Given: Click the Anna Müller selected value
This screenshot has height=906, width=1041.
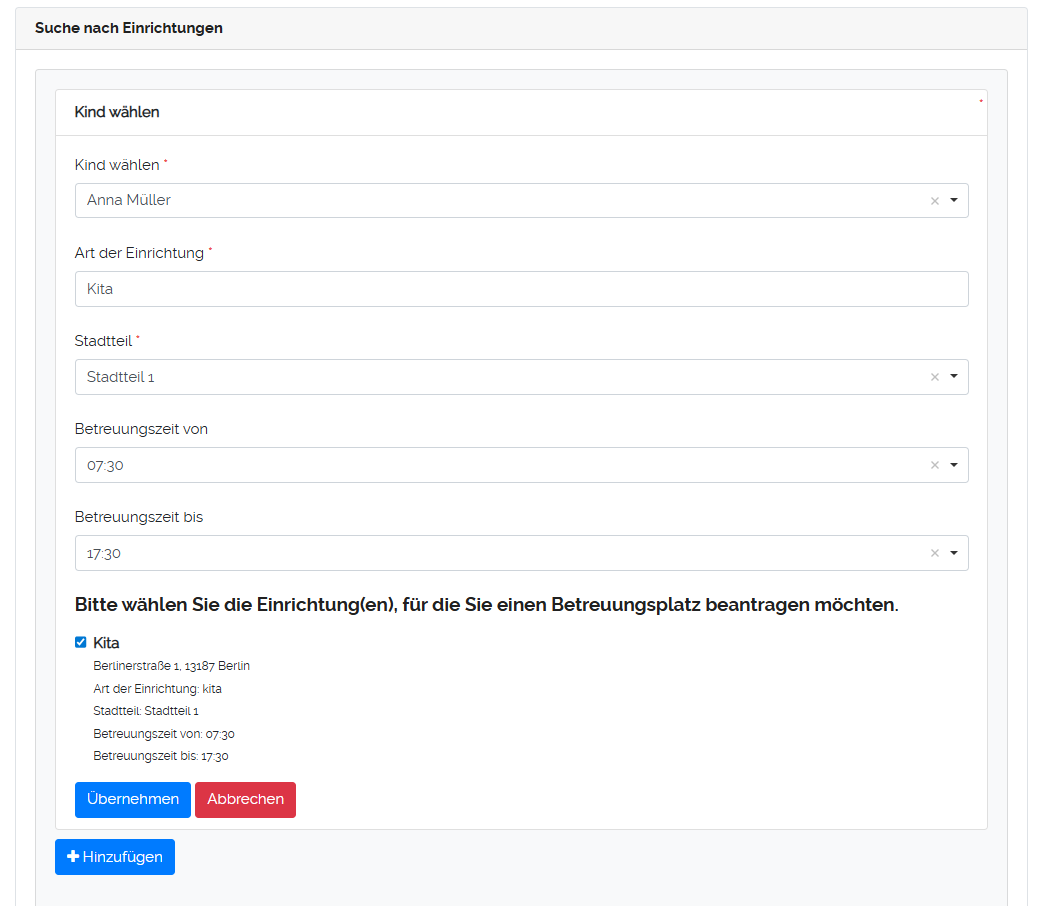Looking at the screenshot, I should 129,200.
